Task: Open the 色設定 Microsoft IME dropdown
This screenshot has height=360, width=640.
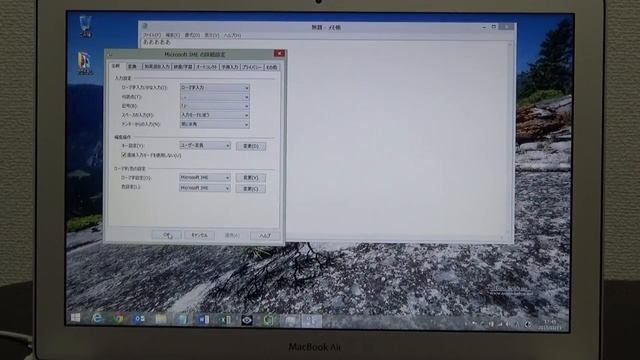Action: pos(205,188)
